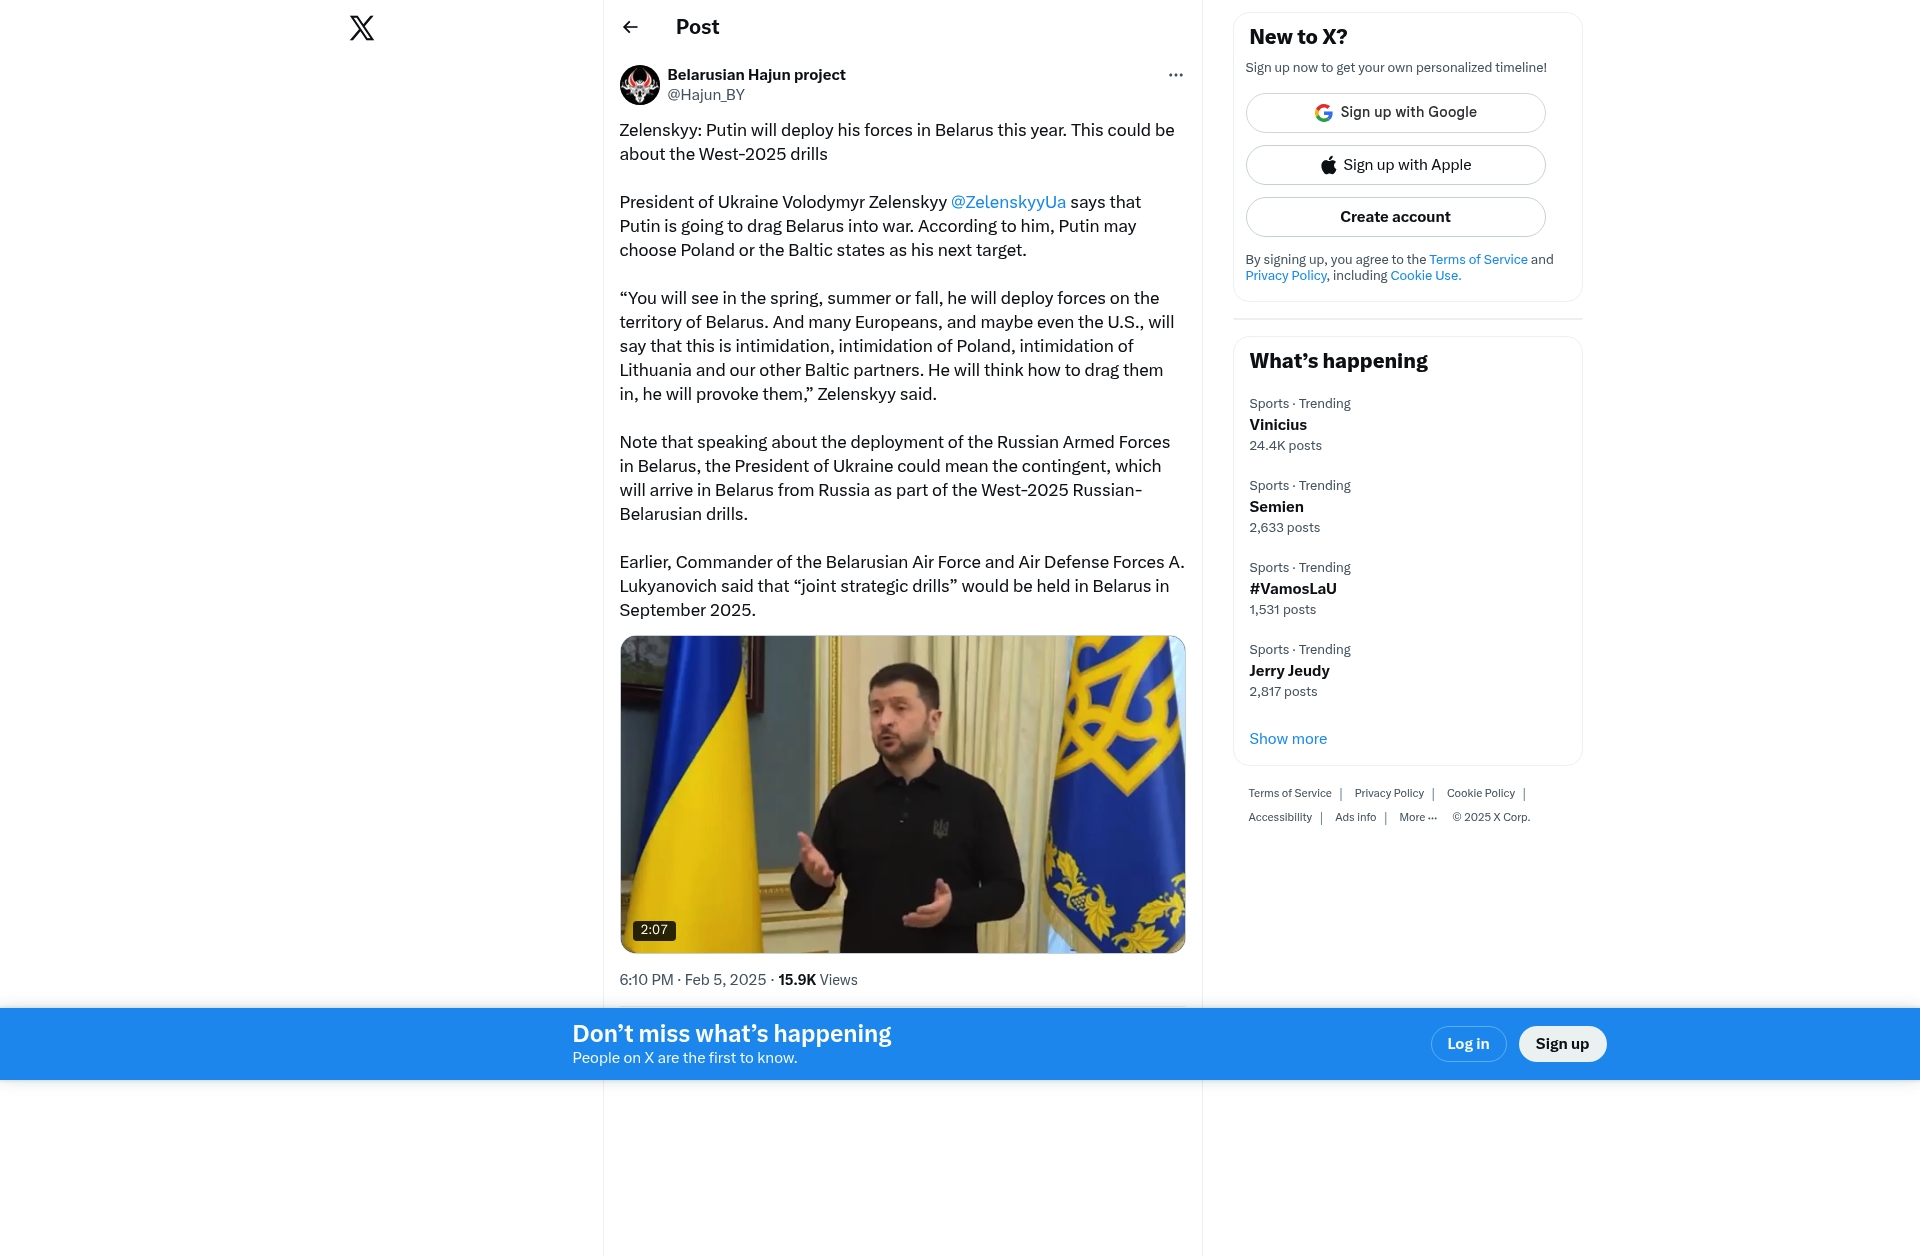The height and width of the screenshot is (1256, 1920).
Task: Click the Apple logo in sign-up button
Action: 1328,165
